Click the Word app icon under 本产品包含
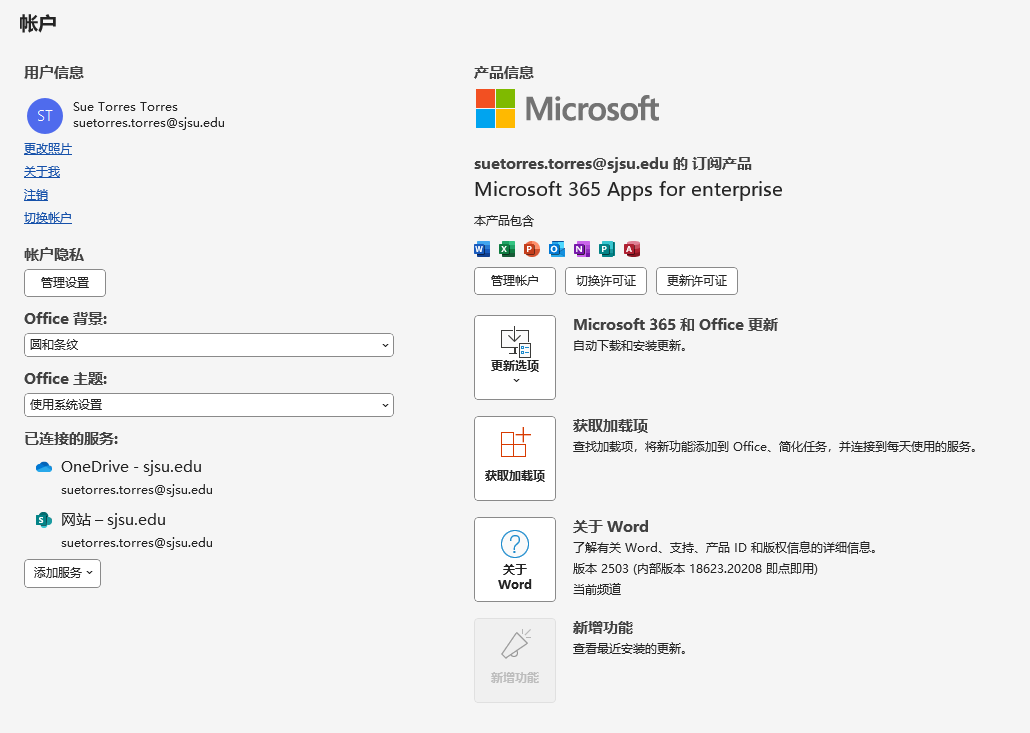1030x733 pixels. pos(482,249)
